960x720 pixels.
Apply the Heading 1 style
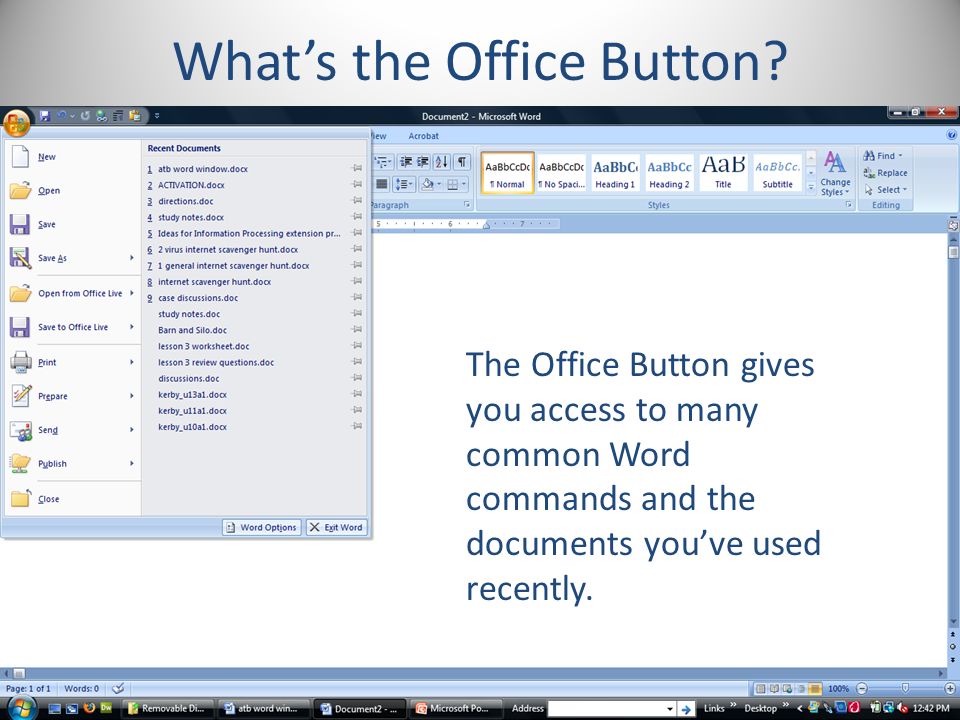click(x=615, y=173)
